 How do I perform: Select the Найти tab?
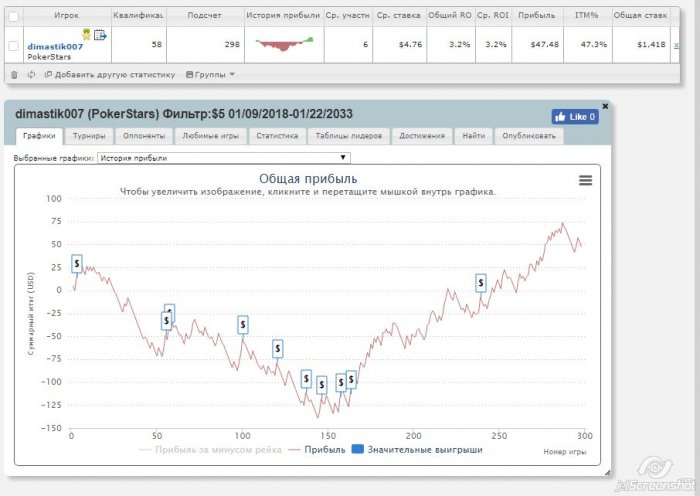click(x=474, y=136)
